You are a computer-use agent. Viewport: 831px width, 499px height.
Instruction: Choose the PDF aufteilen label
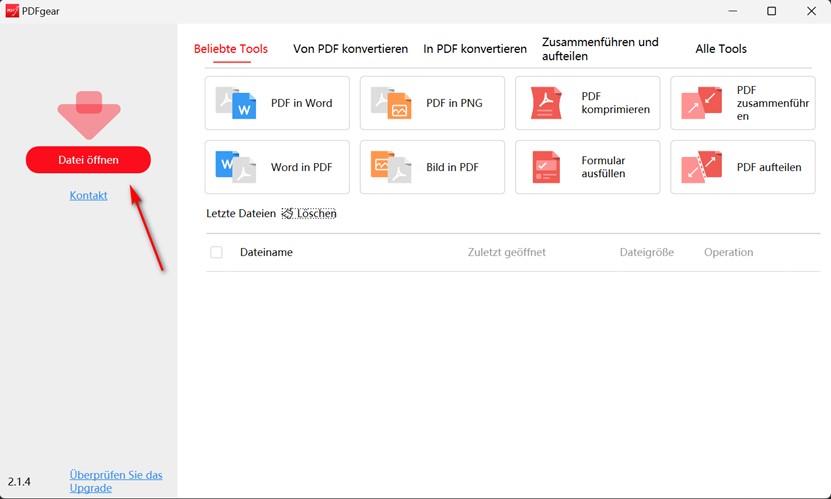coord(769,167)
